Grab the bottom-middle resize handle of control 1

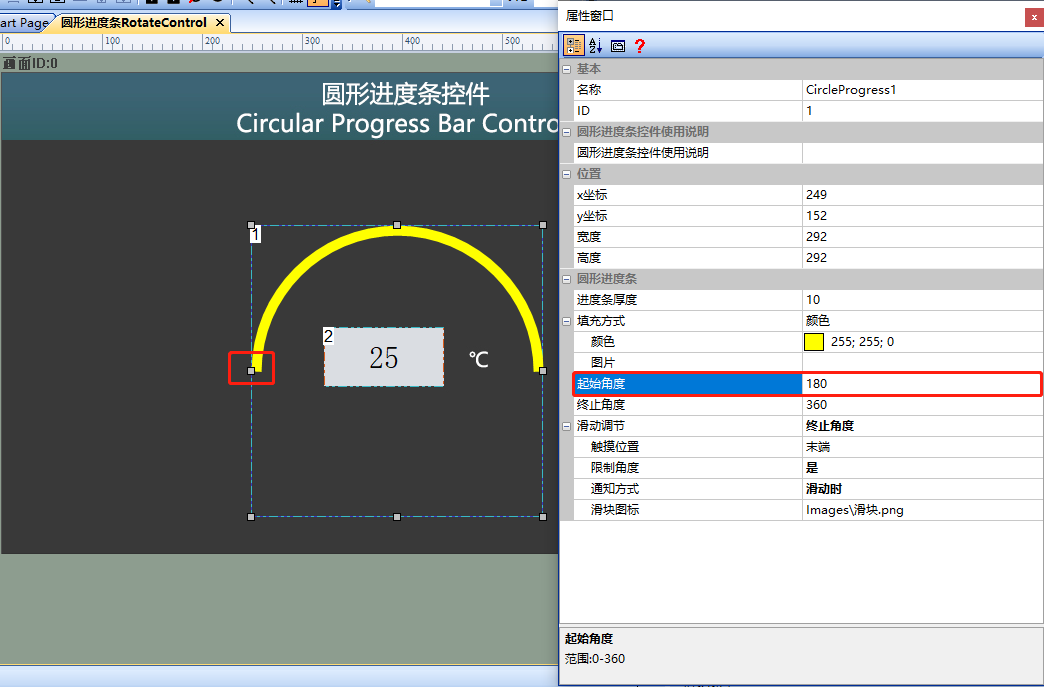tap(397, 517)
